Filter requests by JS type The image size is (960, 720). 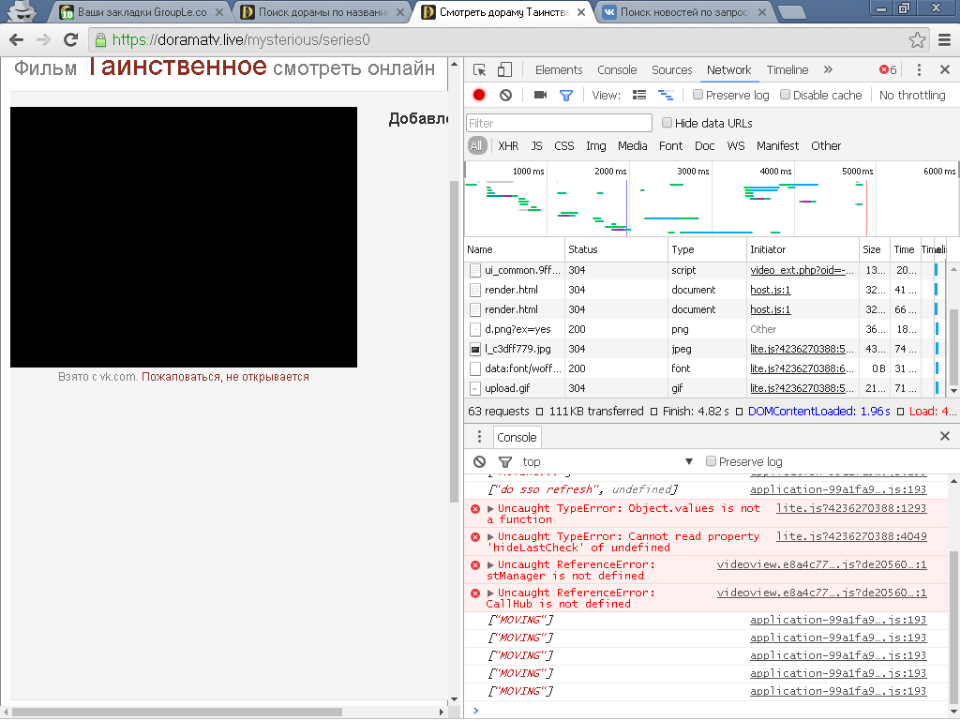[x=536, y=146]
